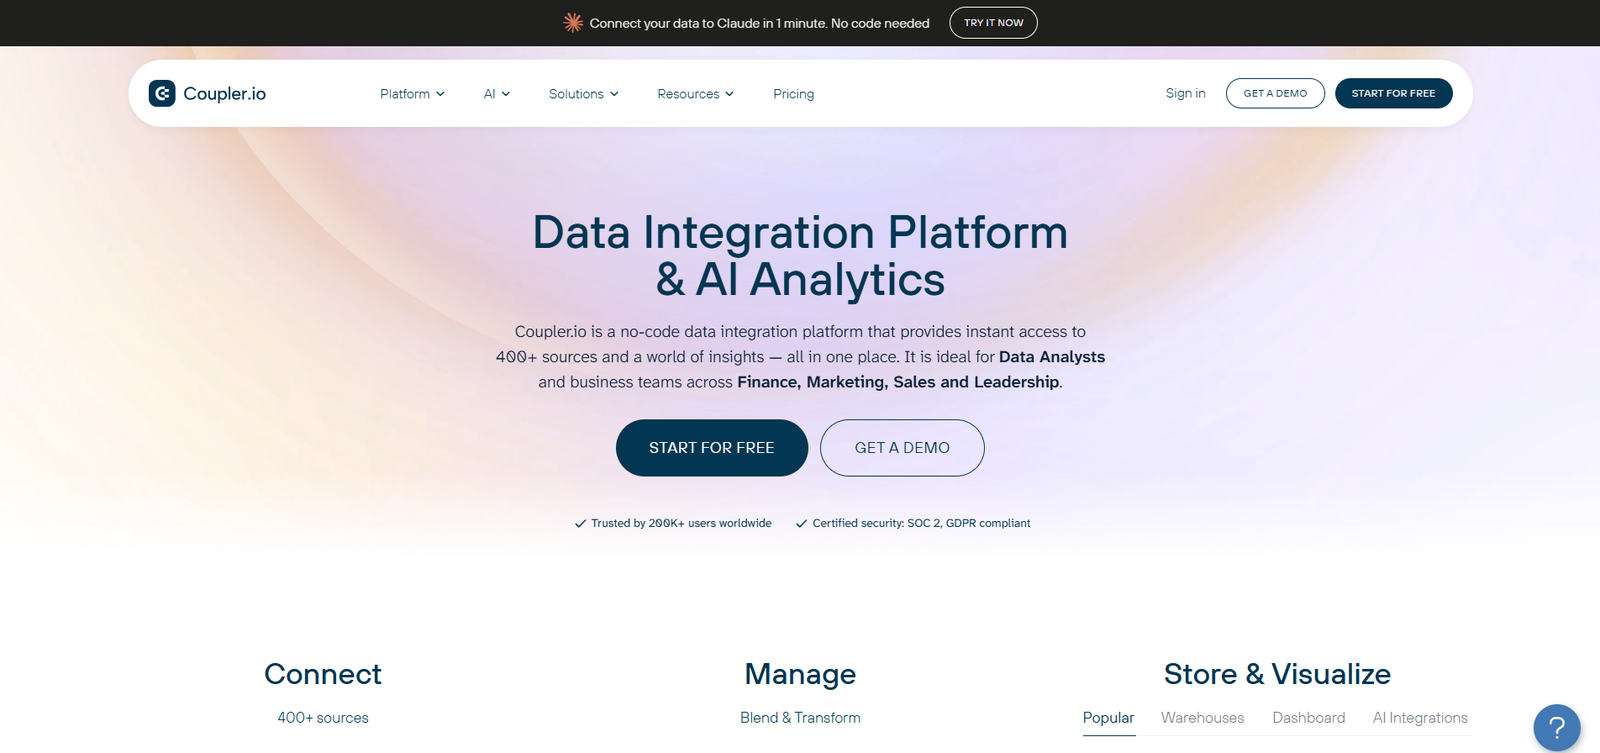Screen dimensions: 1600x753
Task: Click "Trusted by 200K+ users worldwide" text
Action: 681,523
